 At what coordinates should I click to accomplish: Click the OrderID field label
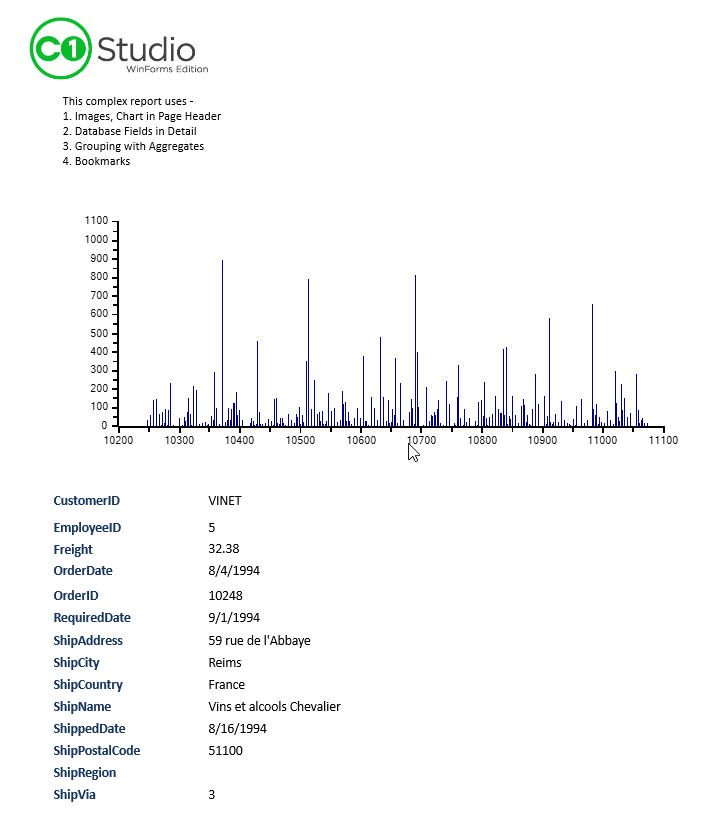[x=76, y=596]
